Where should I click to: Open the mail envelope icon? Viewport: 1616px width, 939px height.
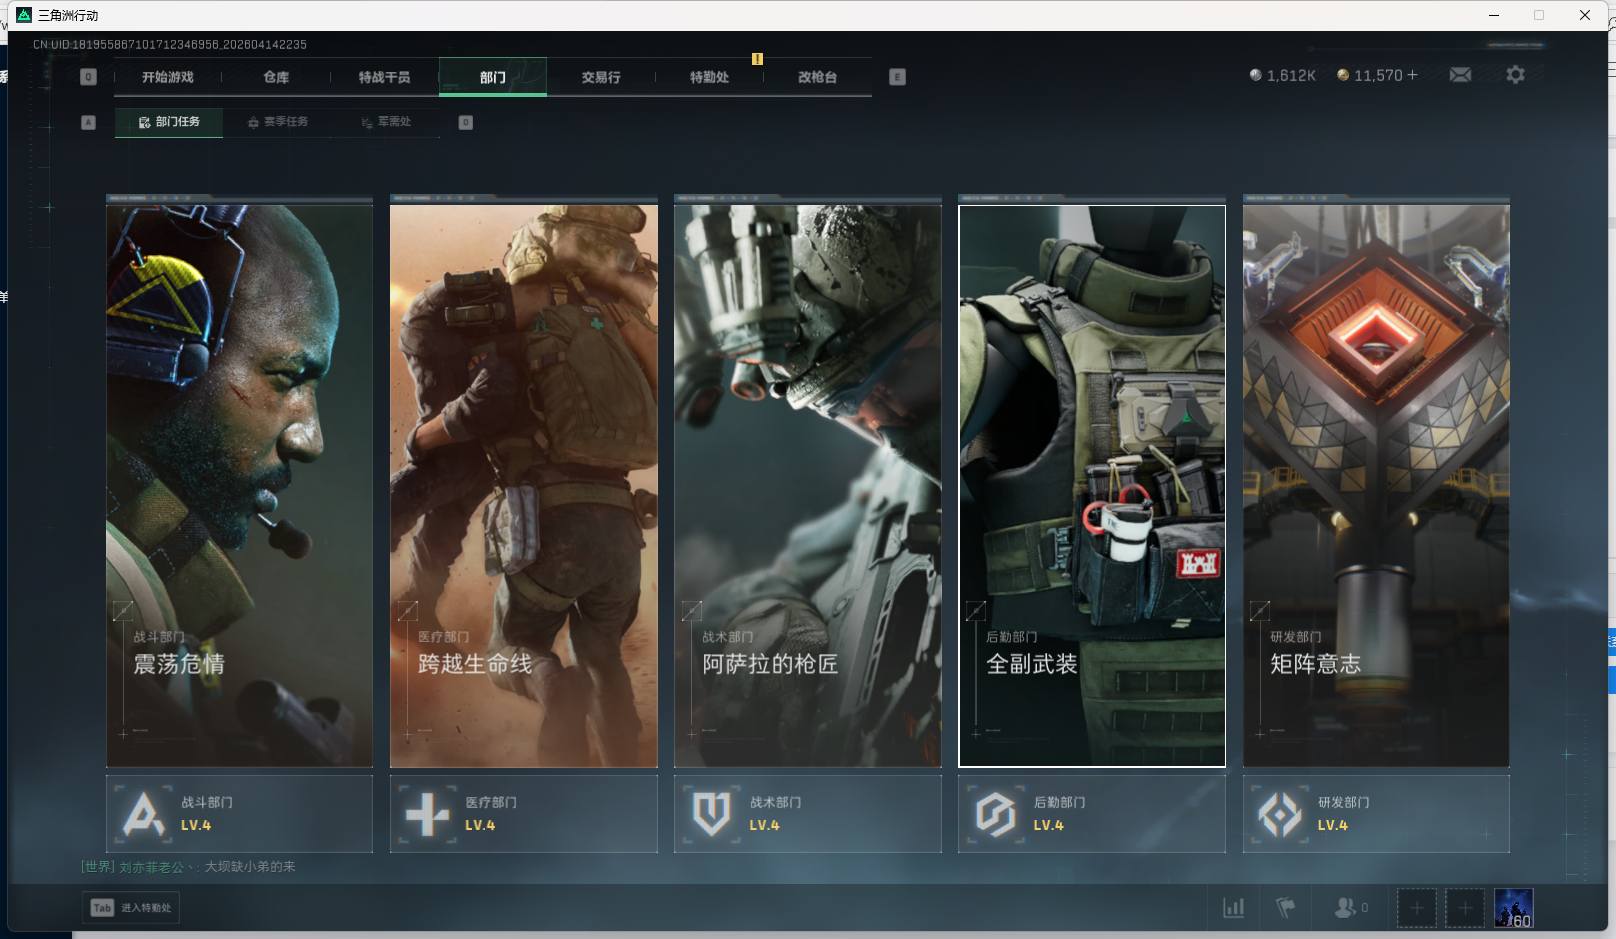point(1460,75)
